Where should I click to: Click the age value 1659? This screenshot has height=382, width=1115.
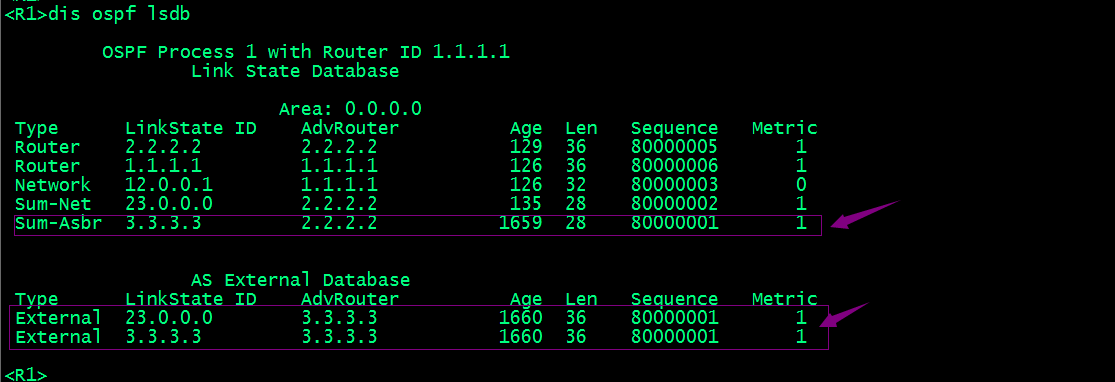point(521,223)
